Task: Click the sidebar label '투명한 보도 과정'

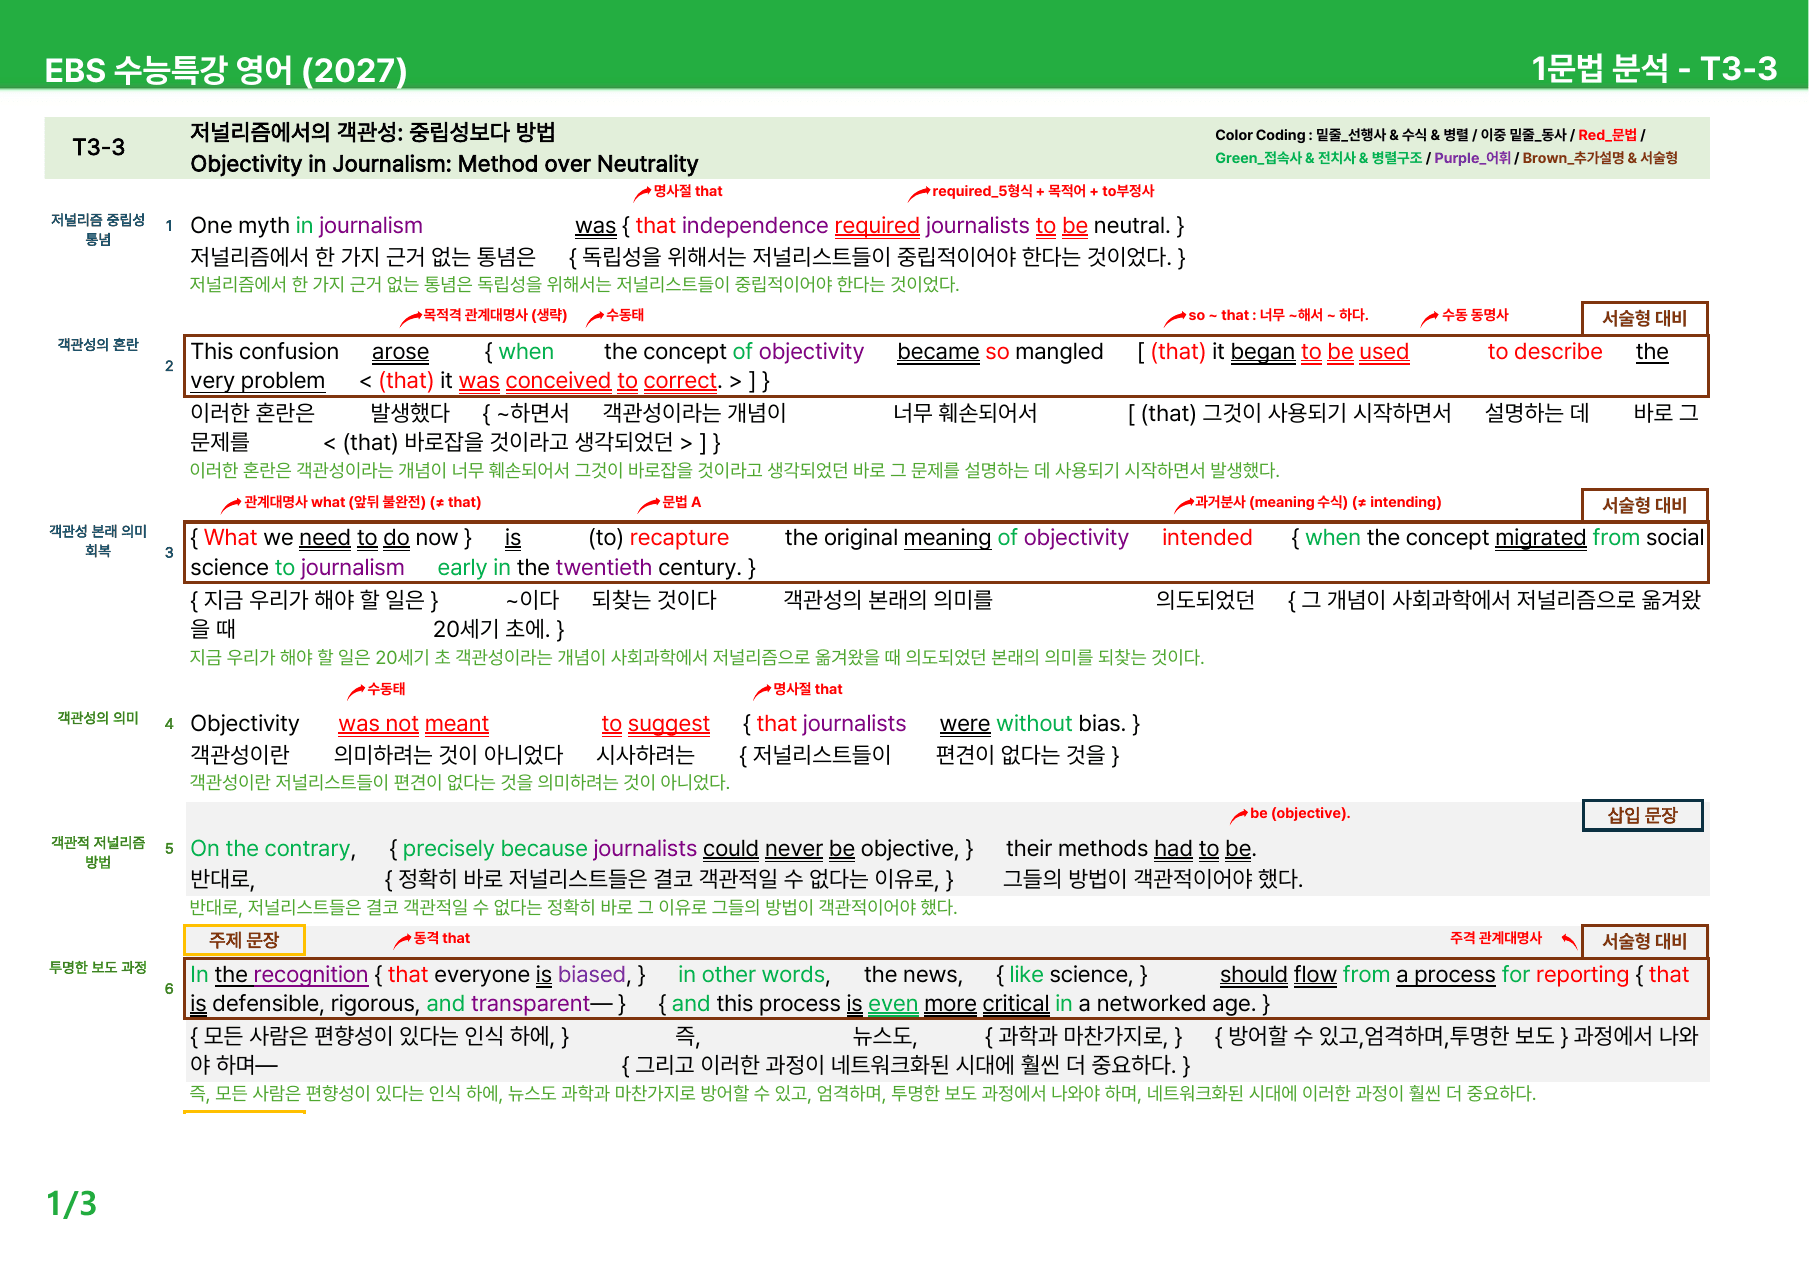Action: click(98, 967)
